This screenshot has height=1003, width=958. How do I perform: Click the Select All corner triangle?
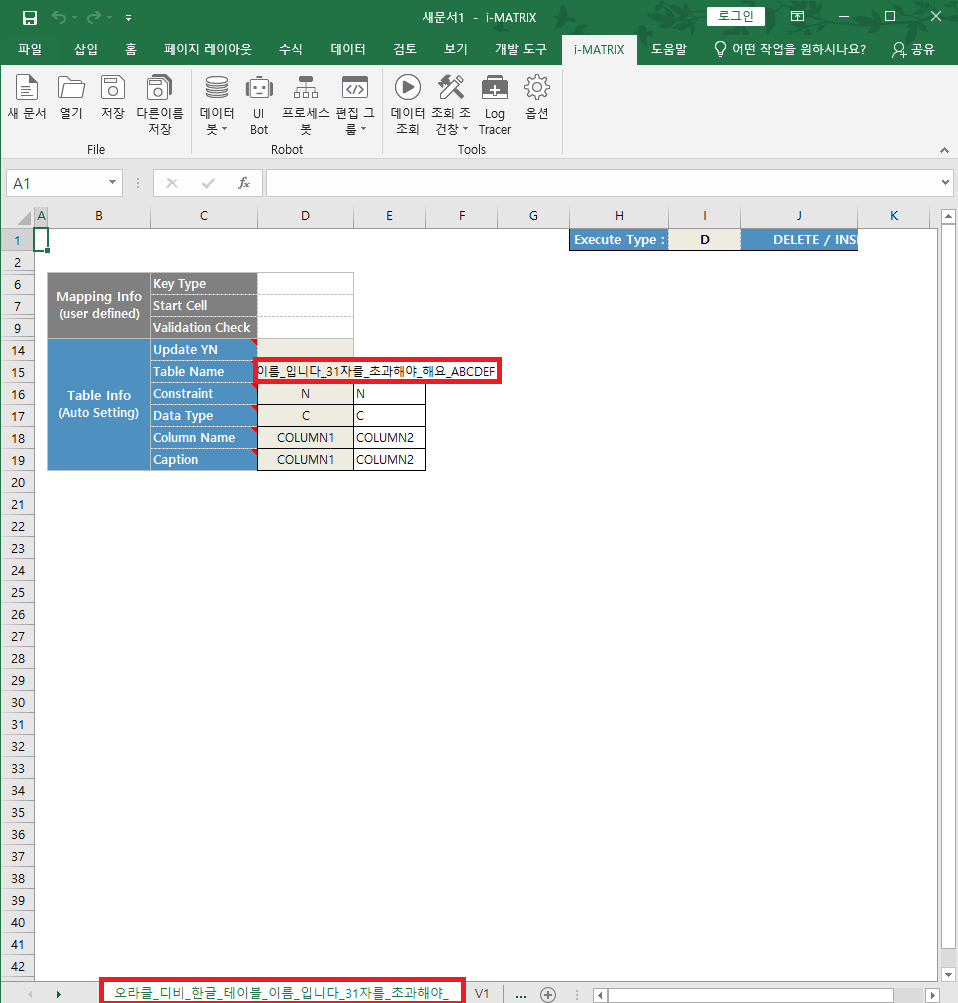(x=24, y=217)
